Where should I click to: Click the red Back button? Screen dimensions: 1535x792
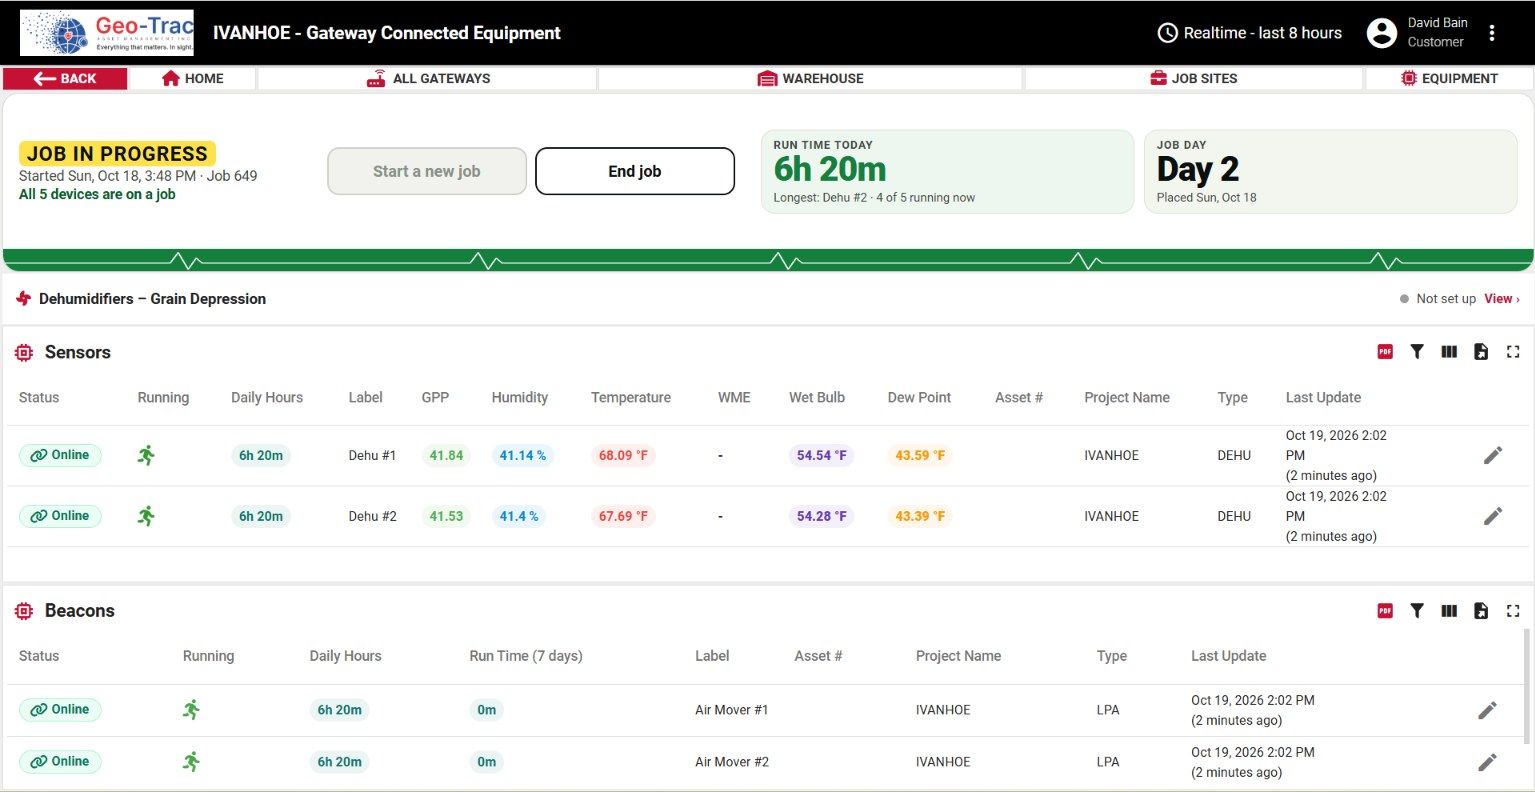[x=65, y=78]
